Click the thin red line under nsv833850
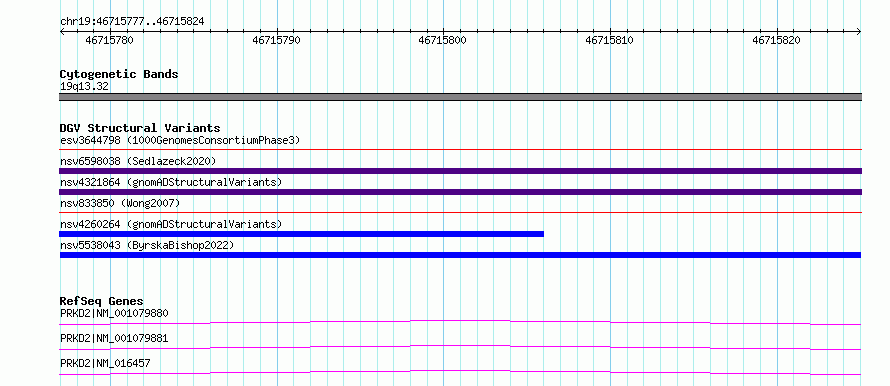 pyautogui.click(x=460, y=213)
